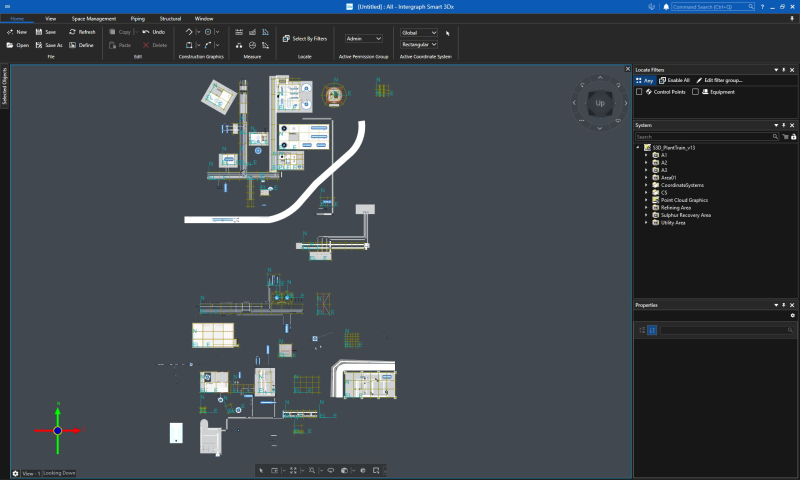Image resolution: width=800 pixels, height=480 pixels.
Task: Open the Home ribbon tab
Action: [x=17, y=18]
